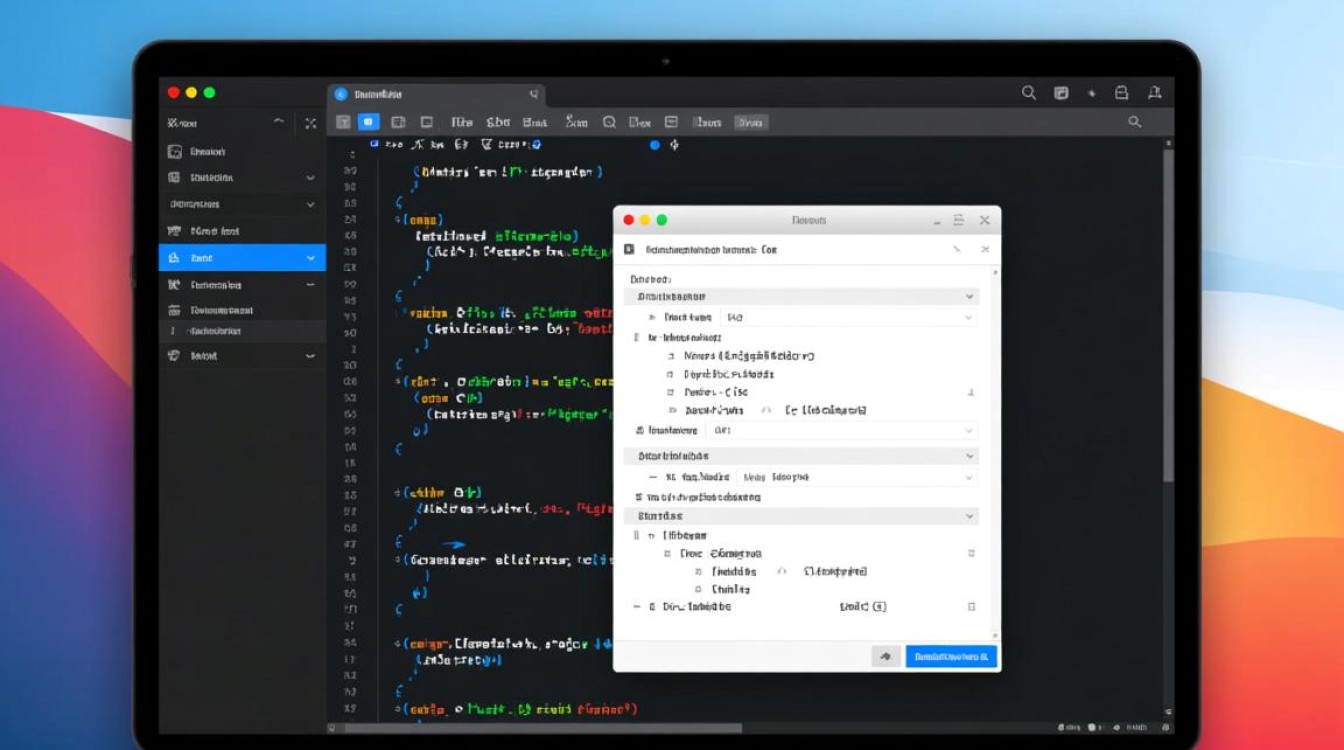The height and width of the screenshot is (750, 1344).
Task: Click the search icon at the toolbar's right end
Action: [x=1134, y=122]
